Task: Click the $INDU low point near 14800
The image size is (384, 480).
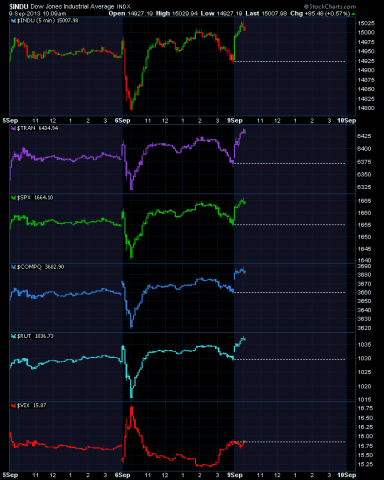Action: tap(131, 109)
